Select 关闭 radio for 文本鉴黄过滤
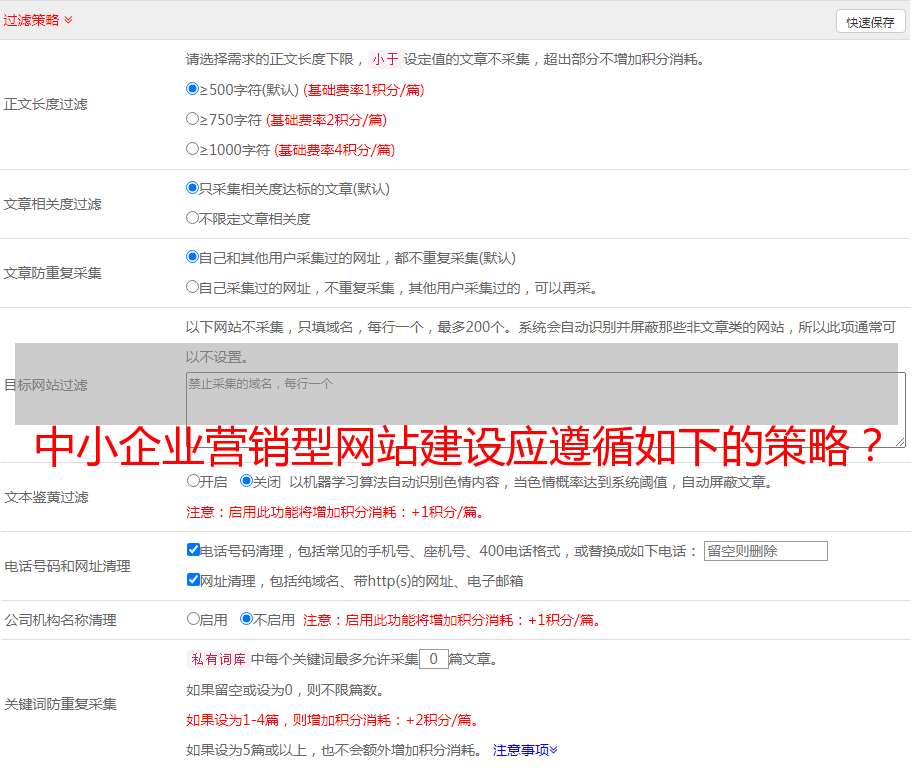The width and height of the screenshot is (912, 768). (x=247, y=481)
